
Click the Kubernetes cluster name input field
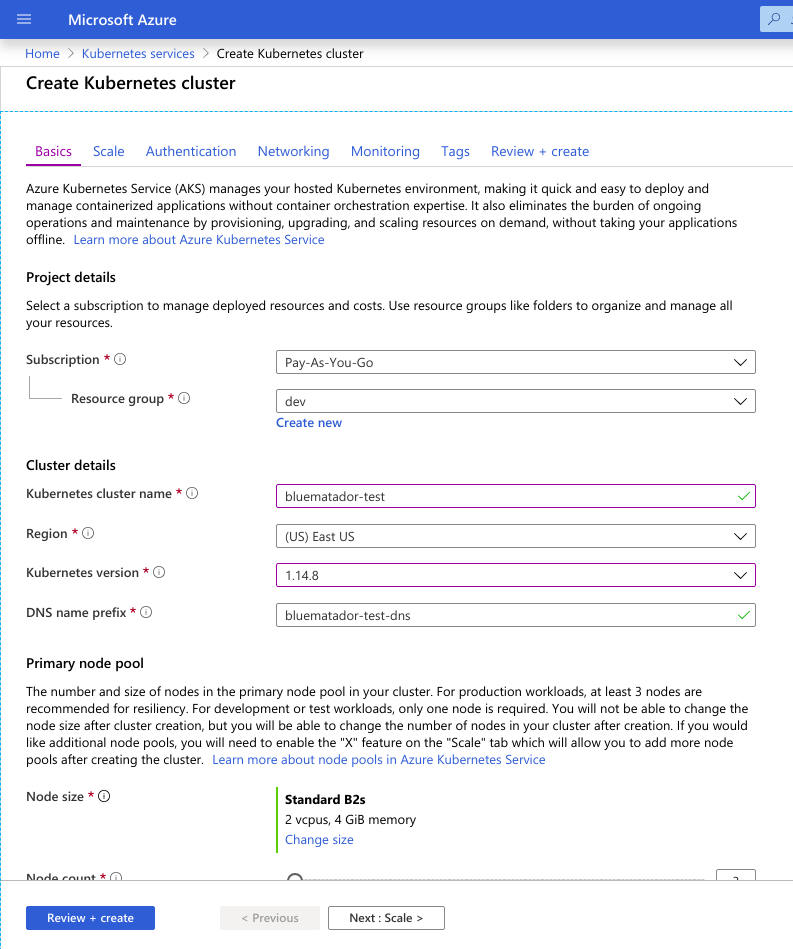pos(515,496)
